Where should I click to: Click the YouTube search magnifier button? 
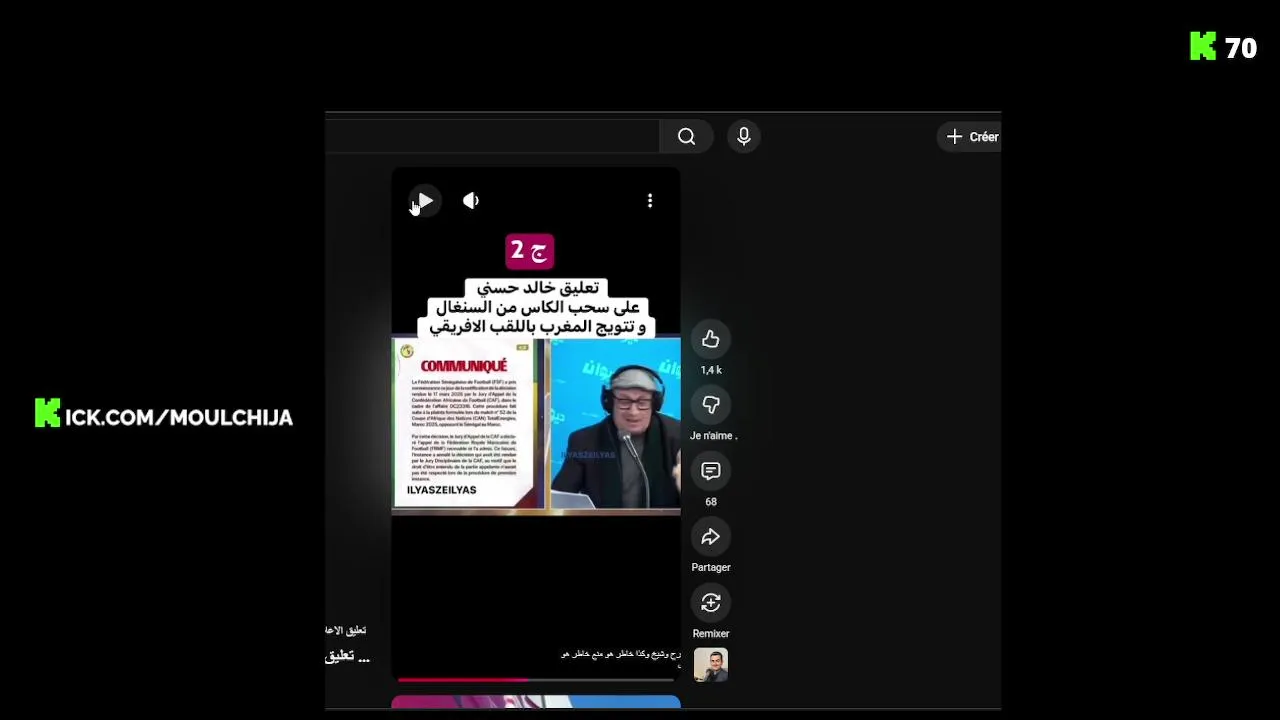coord(686,137)
